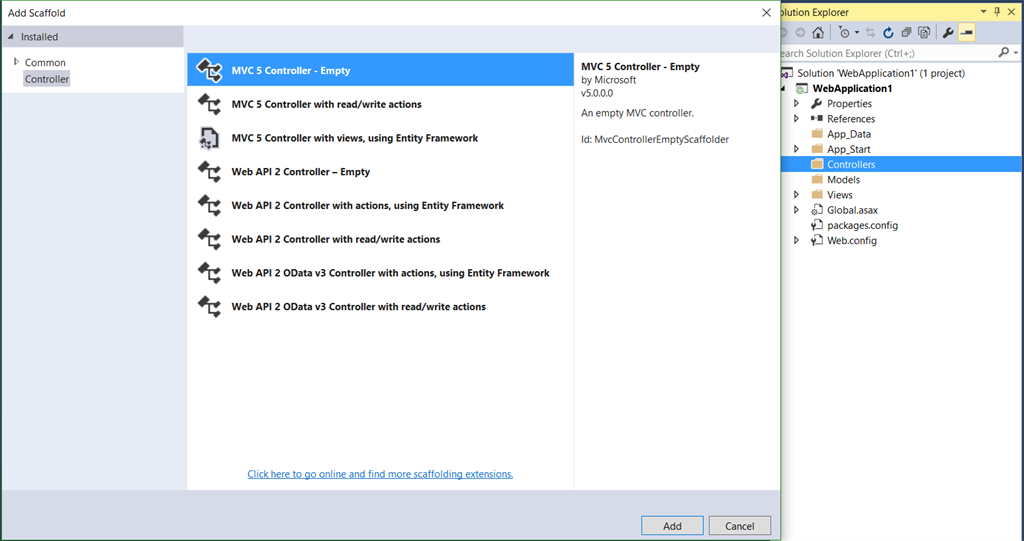Select Solution 'WebApplication1' (1 project) node

[x=881, y=73]
